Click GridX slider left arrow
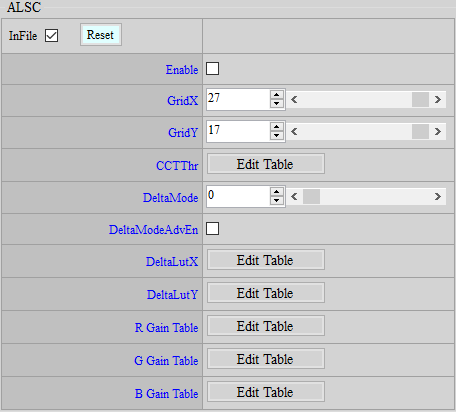Viewport: 456px width, 412px height. point(294,99)
